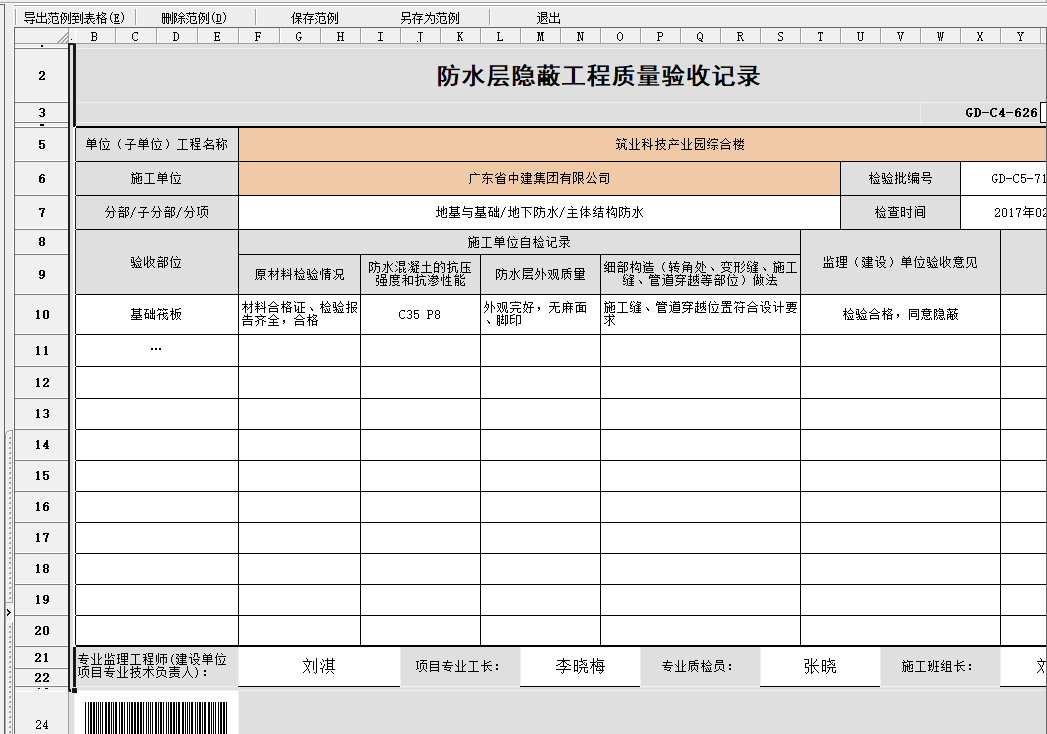
Task: Select column B header
Action: [x=94, y=37]
